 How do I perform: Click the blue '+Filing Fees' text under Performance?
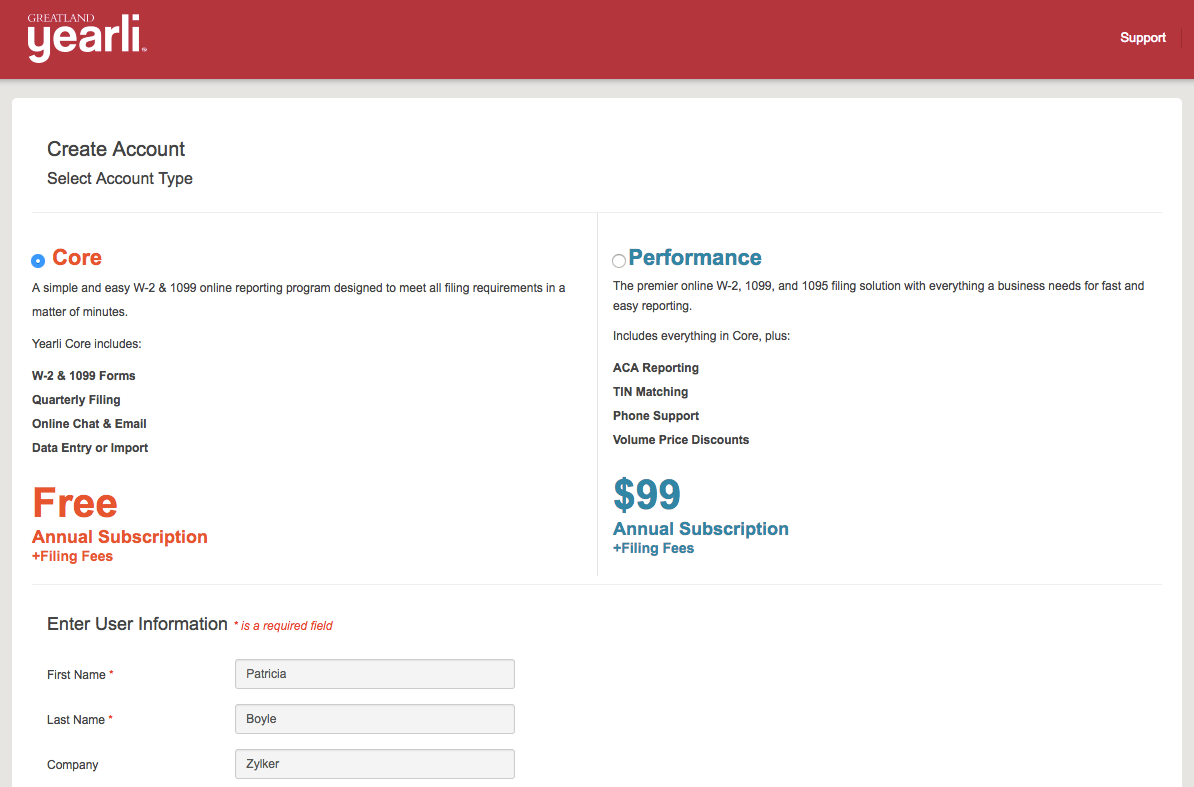(x=653, y=548)
